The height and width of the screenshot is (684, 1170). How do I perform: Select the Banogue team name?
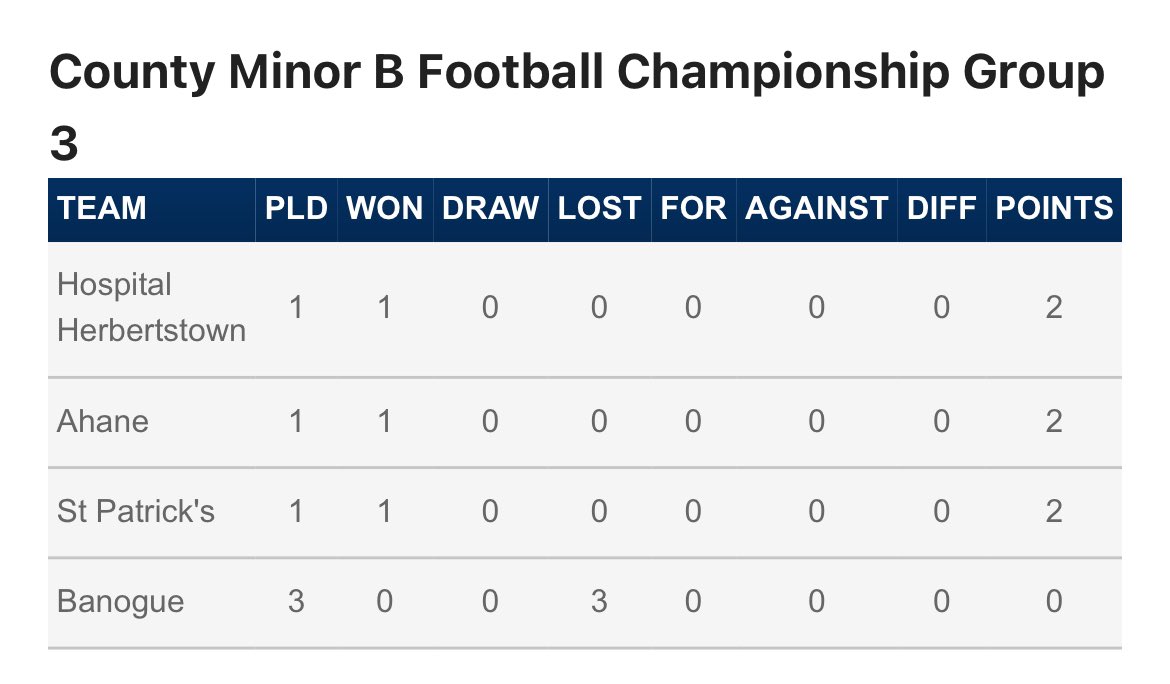(120, 602)
